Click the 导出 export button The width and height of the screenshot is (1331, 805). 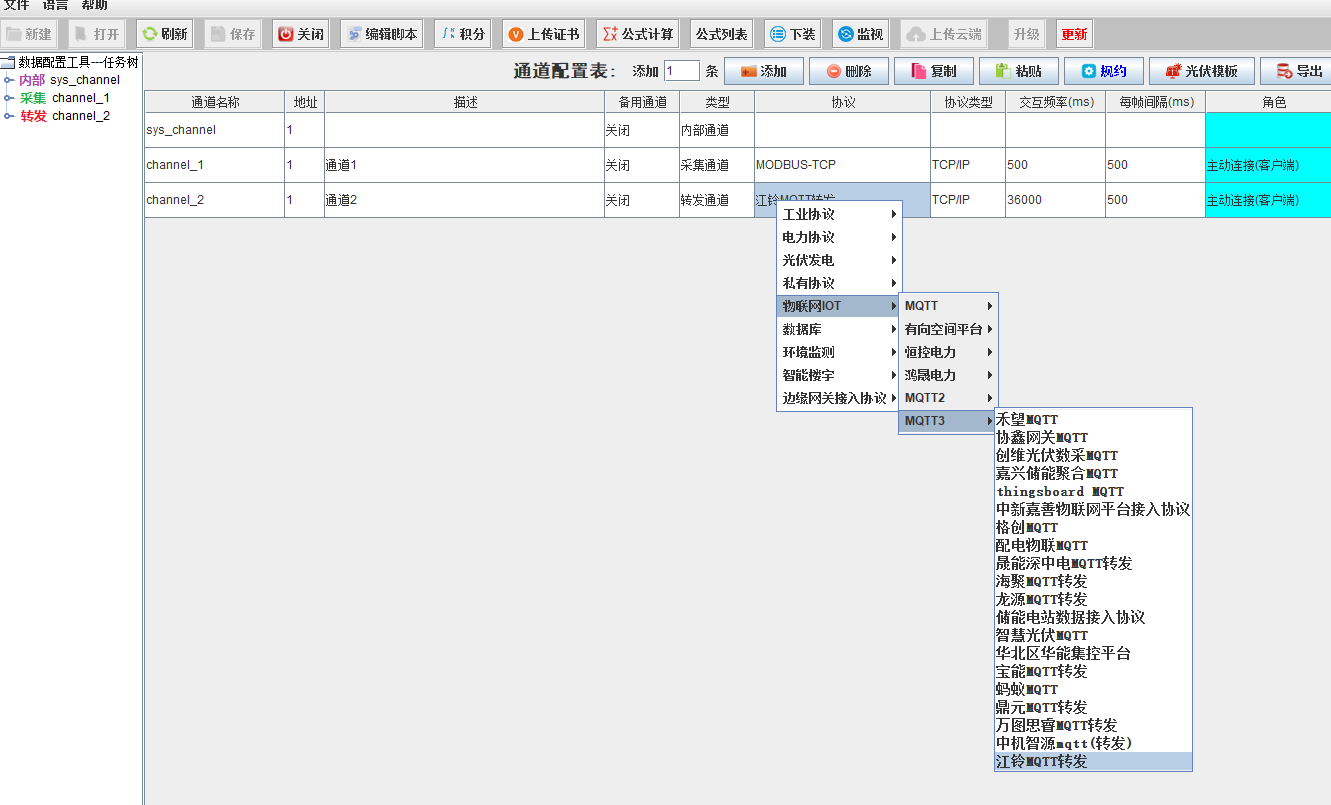[1297, 71]
